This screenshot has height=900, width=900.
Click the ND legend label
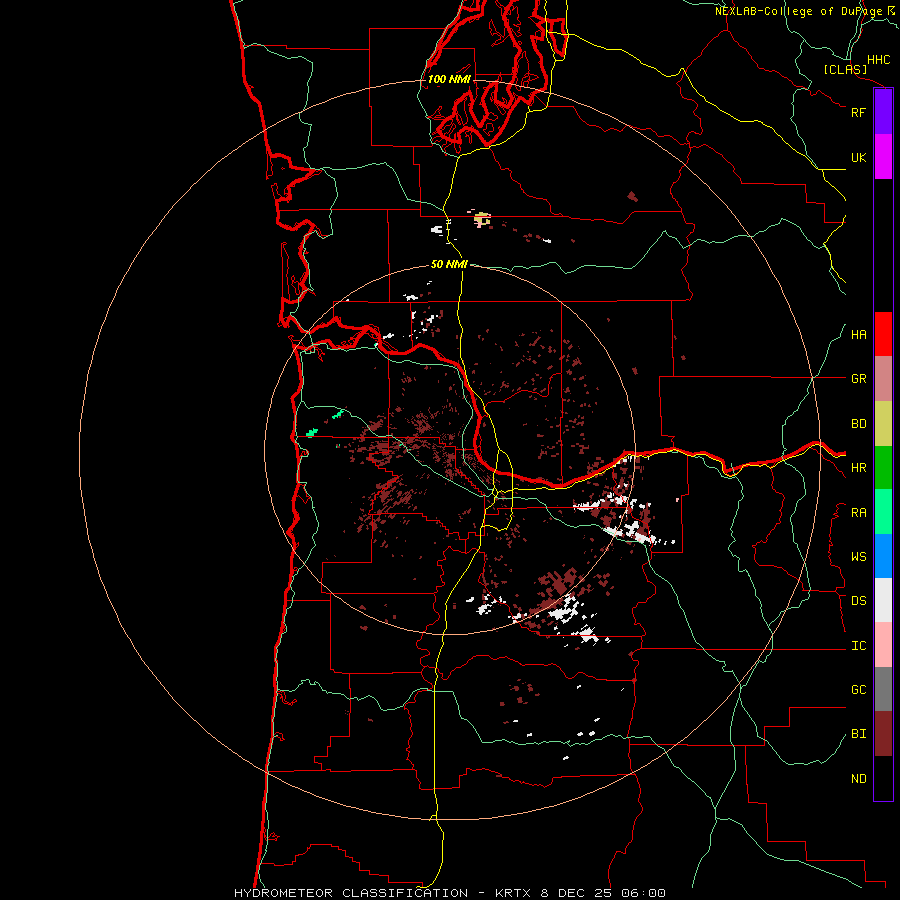coord(858,779)
